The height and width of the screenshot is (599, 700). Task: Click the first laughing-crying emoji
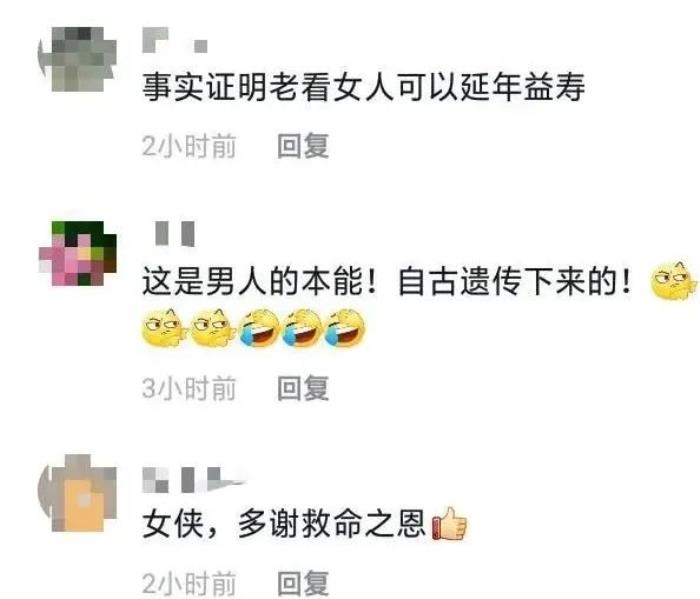click(259, 328)
